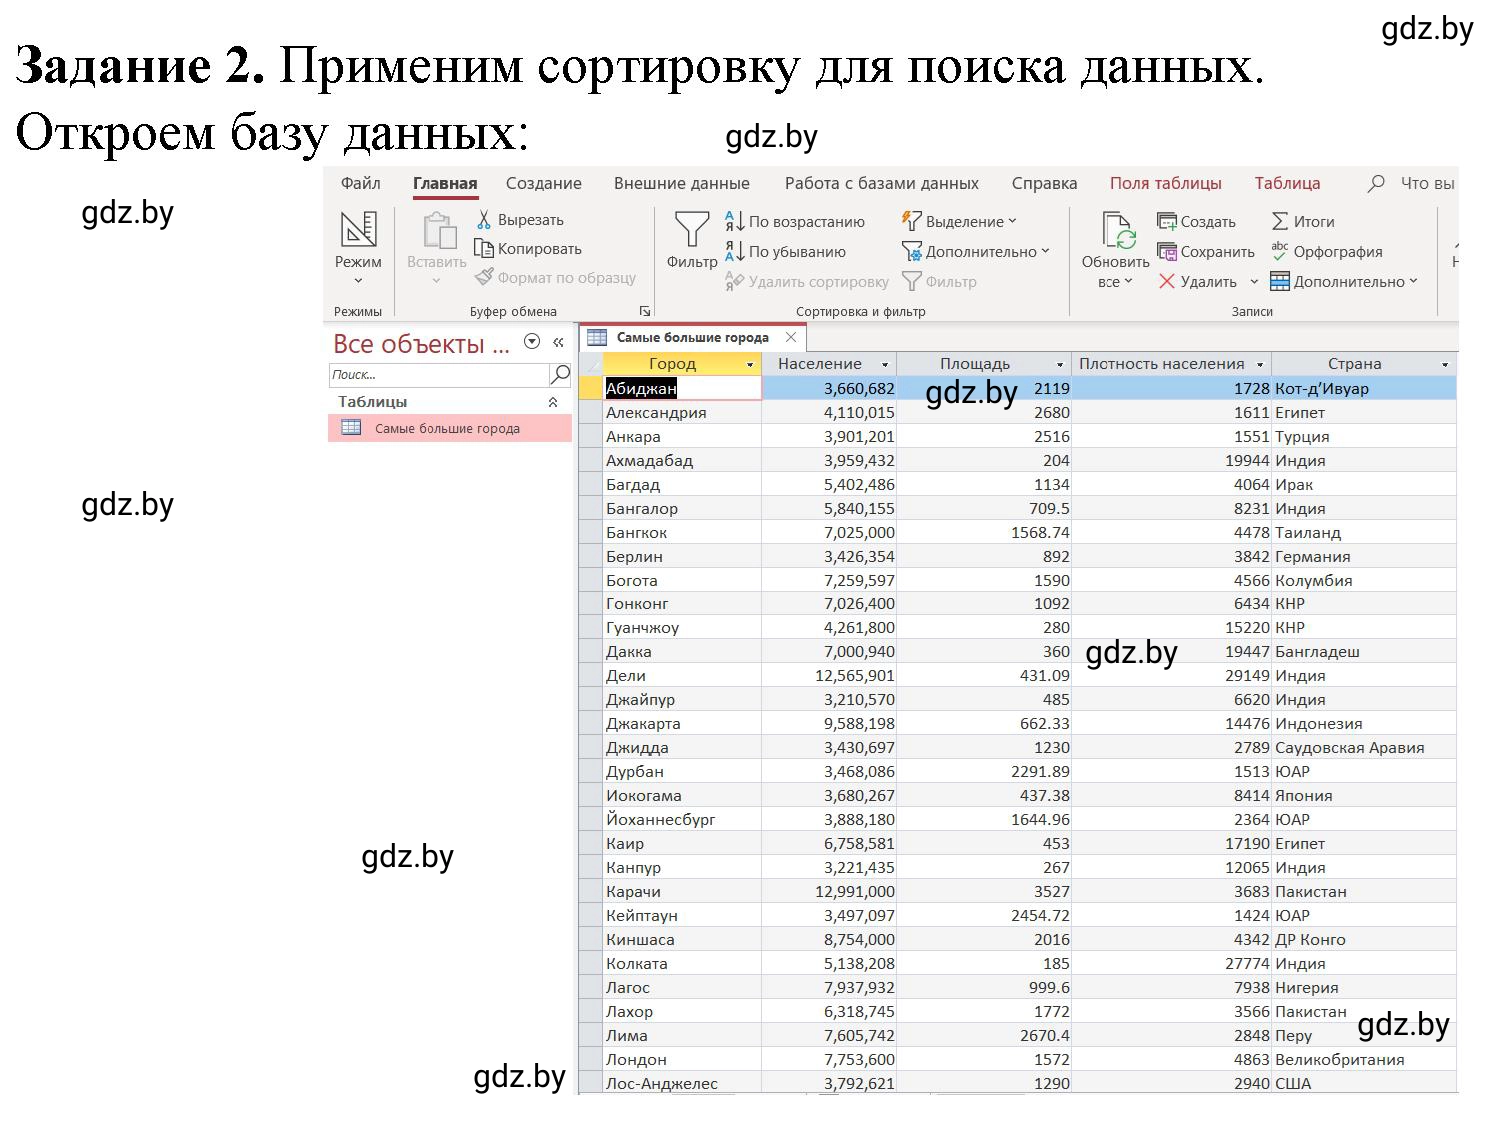Click the Страна column header
The width and height of the screenshot is (1500, 1128).
1354,364
